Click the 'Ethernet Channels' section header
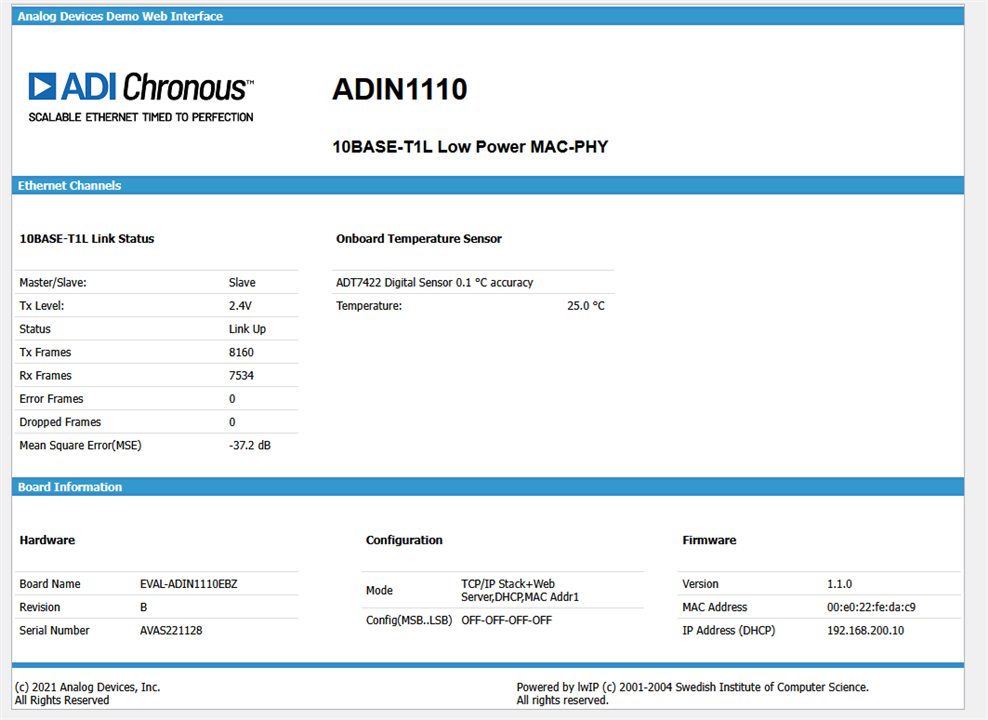Screen dimensions: 988x720 point(488,185)
